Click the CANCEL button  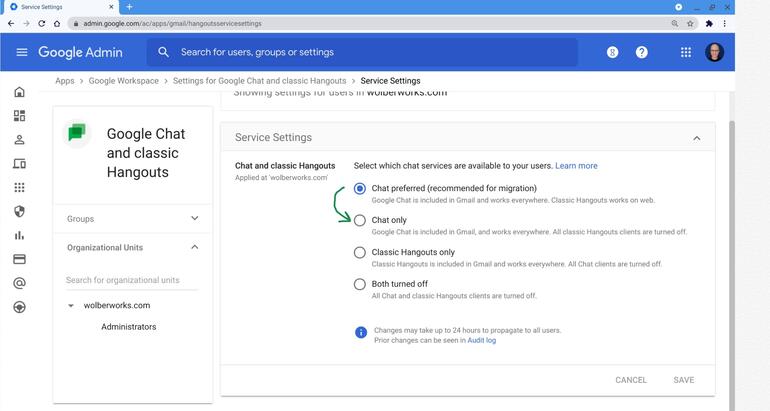pos(631,380)
